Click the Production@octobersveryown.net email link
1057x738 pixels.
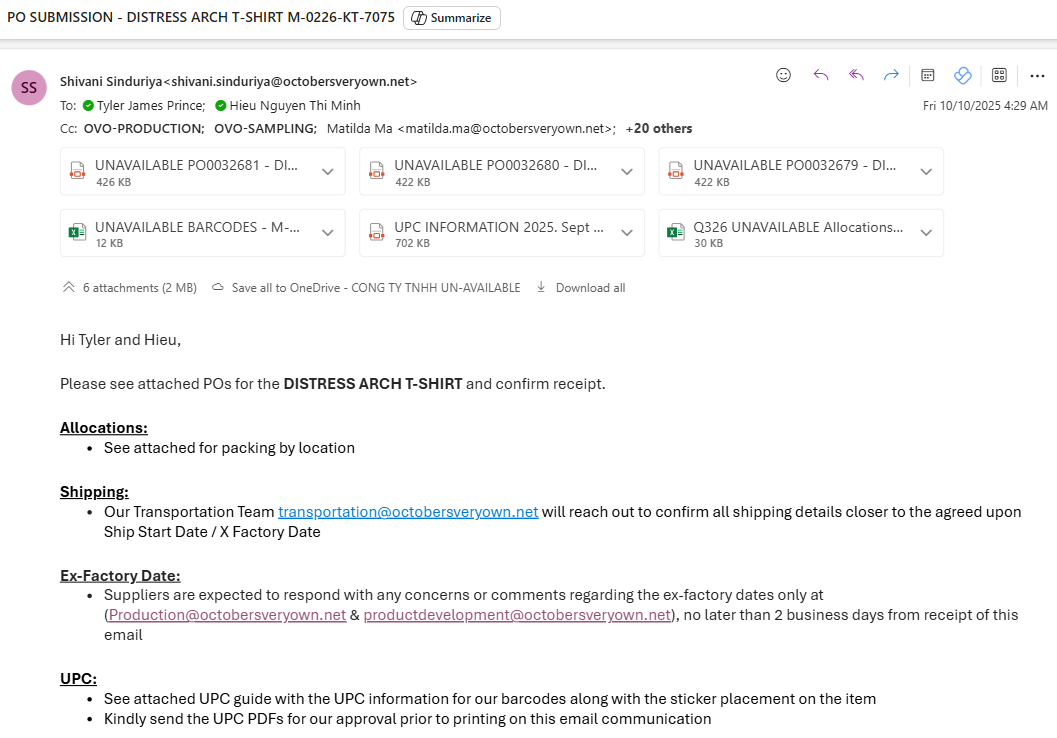227,615
